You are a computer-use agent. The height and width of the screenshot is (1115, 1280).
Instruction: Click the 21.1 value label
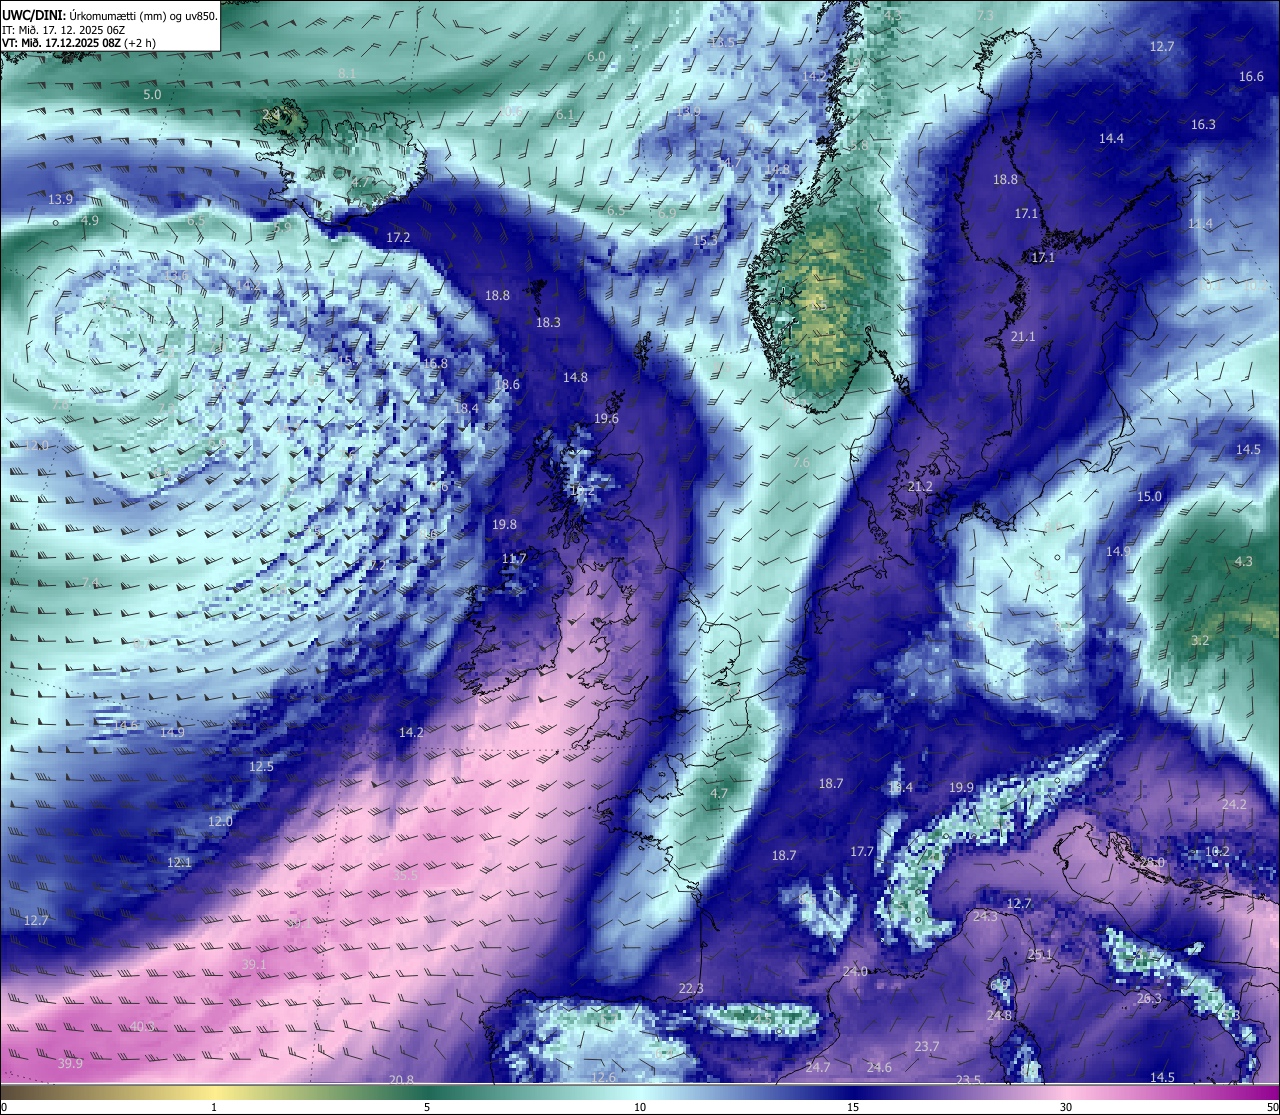click(x=1023, y=337)
